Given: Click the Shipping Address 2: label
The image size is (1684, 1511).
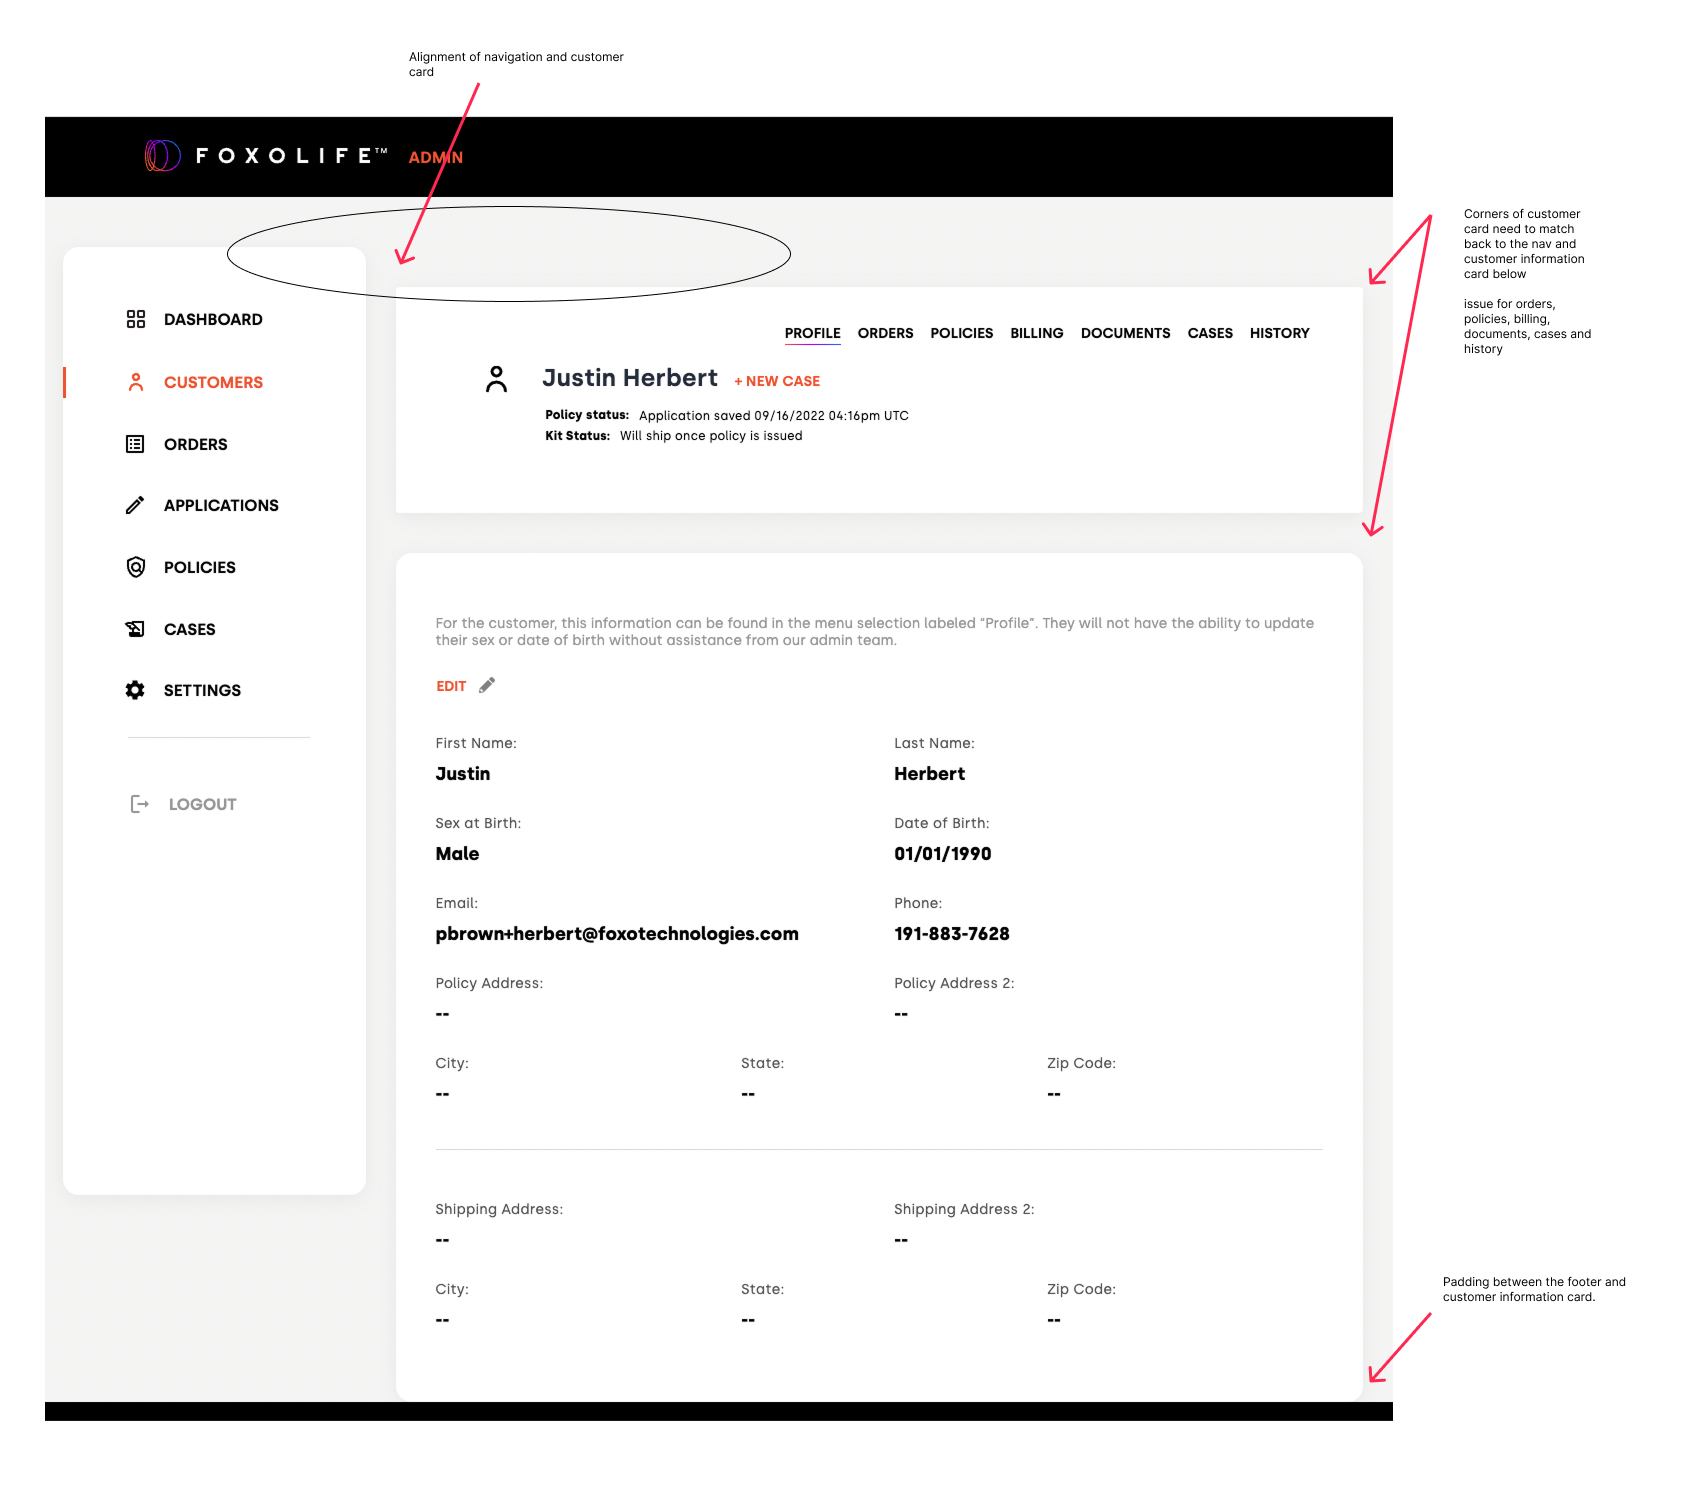Looking at the screenshot, I should click(964, 1209).
